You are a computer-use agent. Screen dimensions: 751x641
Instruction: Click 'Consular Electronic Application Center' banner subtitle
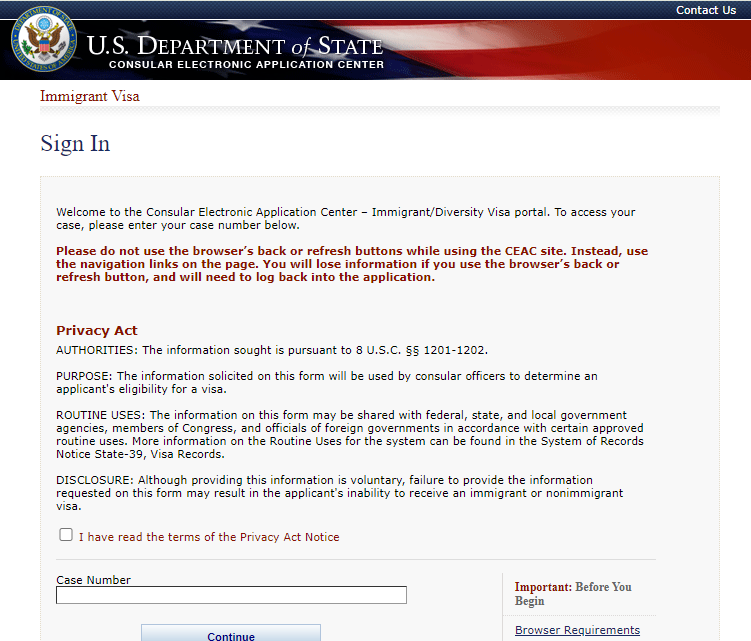coord(246,64)
